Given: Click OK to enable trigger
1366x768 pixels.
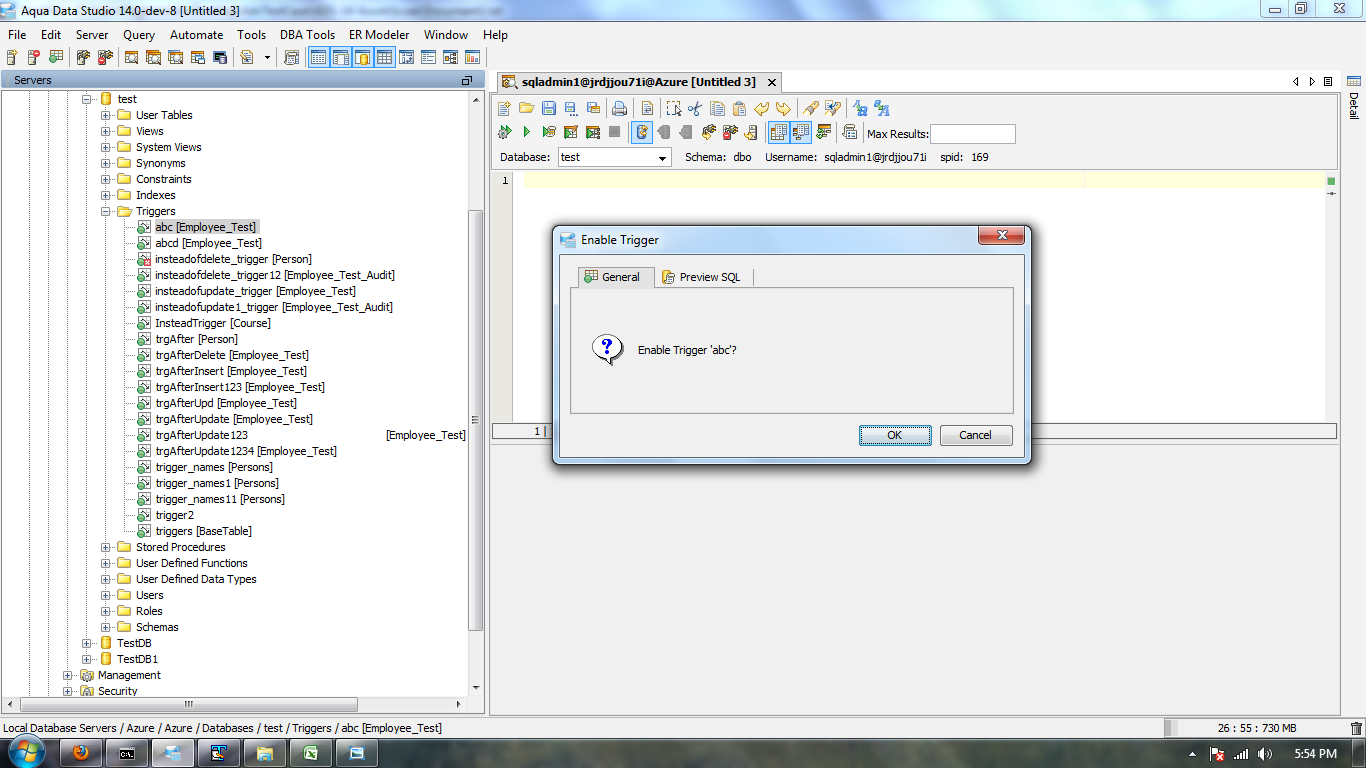Looking at the screenshot, I should coord(895,435).
